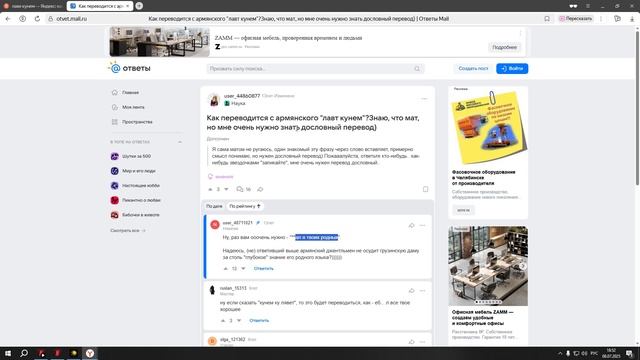The width and height of the screenshot is (640, 360).
Task: Click Ответить under ruslan_15313's answer
Action: [259, 321]
